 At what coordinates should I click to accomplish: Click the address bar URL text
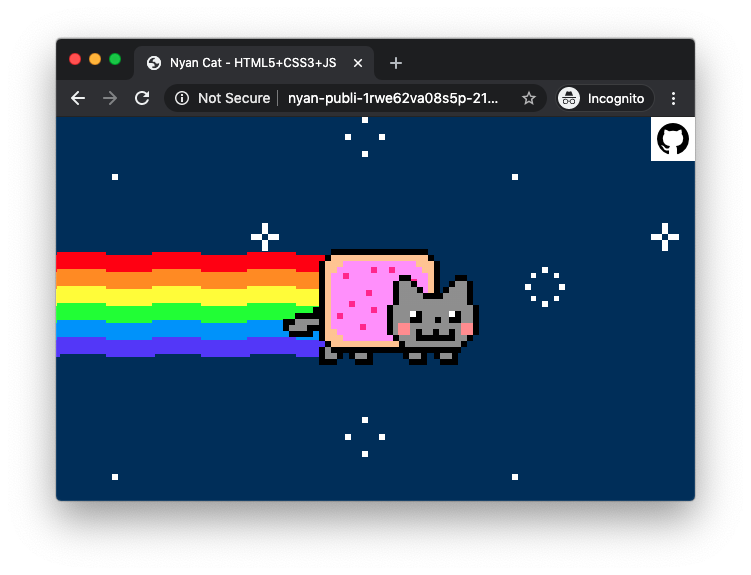(393, 98)
